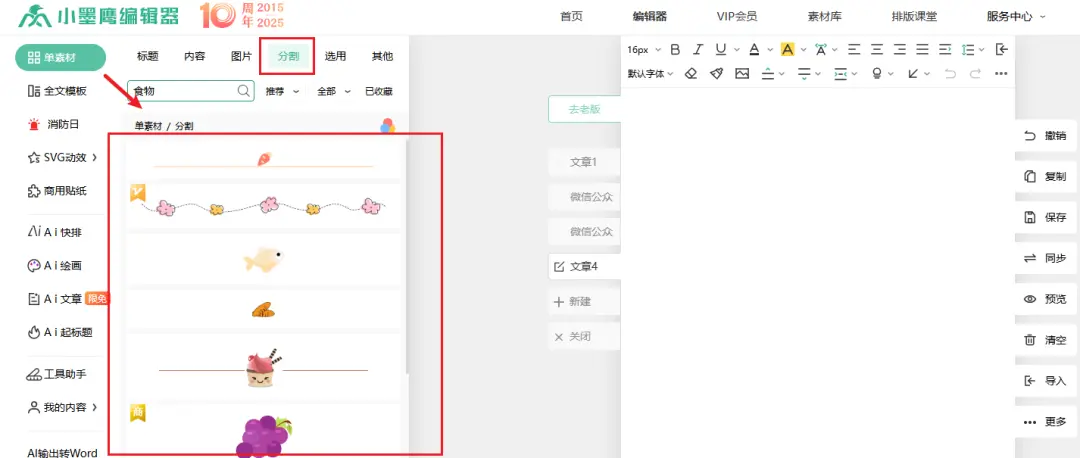
Task: Click the diagonal arrow icon in toolbar
Action: (913, 74)
